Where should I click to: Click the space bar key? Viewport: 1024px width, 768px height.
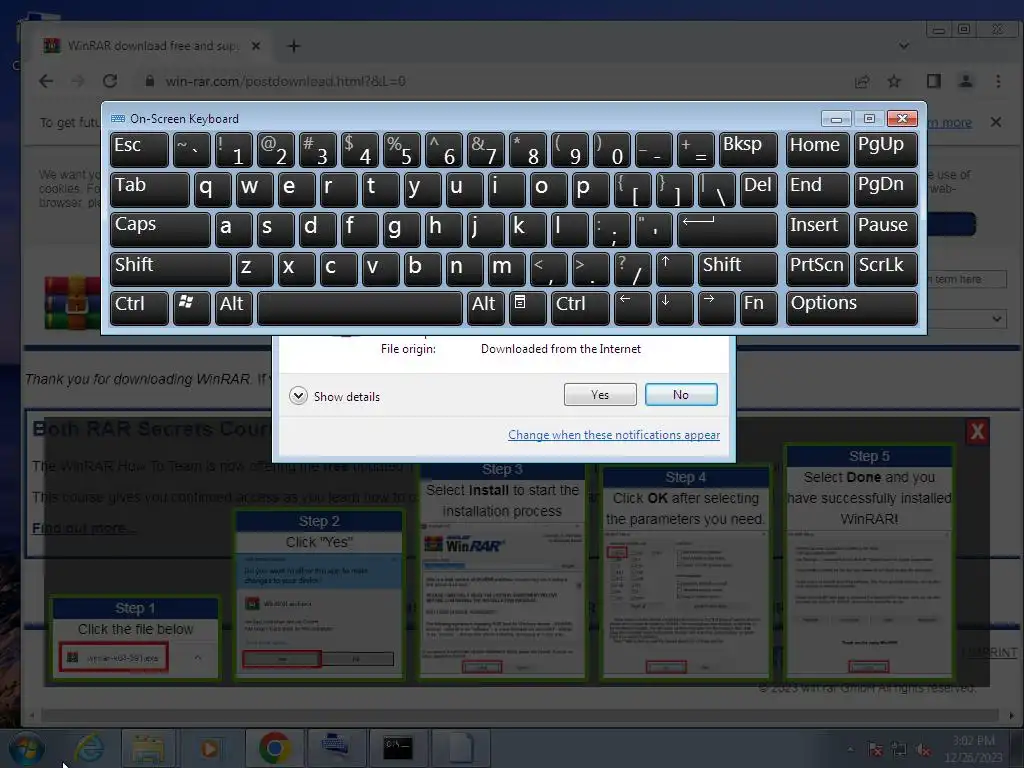click(359, 308)
